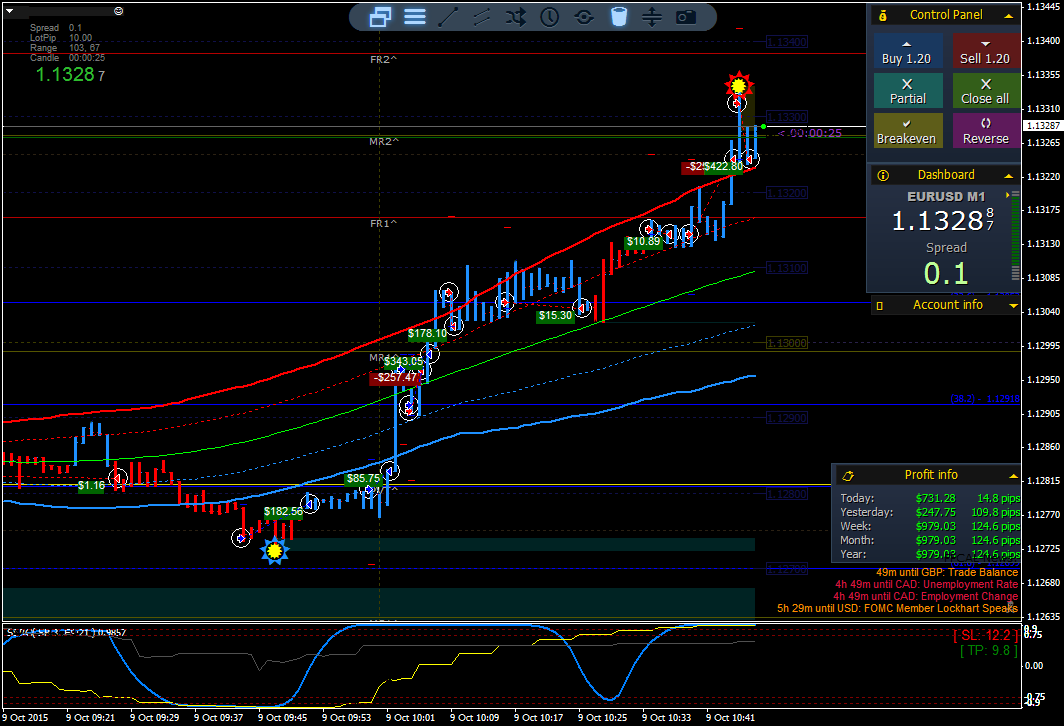Click the 1.13000 price level label
Image resolution: width=1064 pixels, height=726 pixels.
(786, 343)
